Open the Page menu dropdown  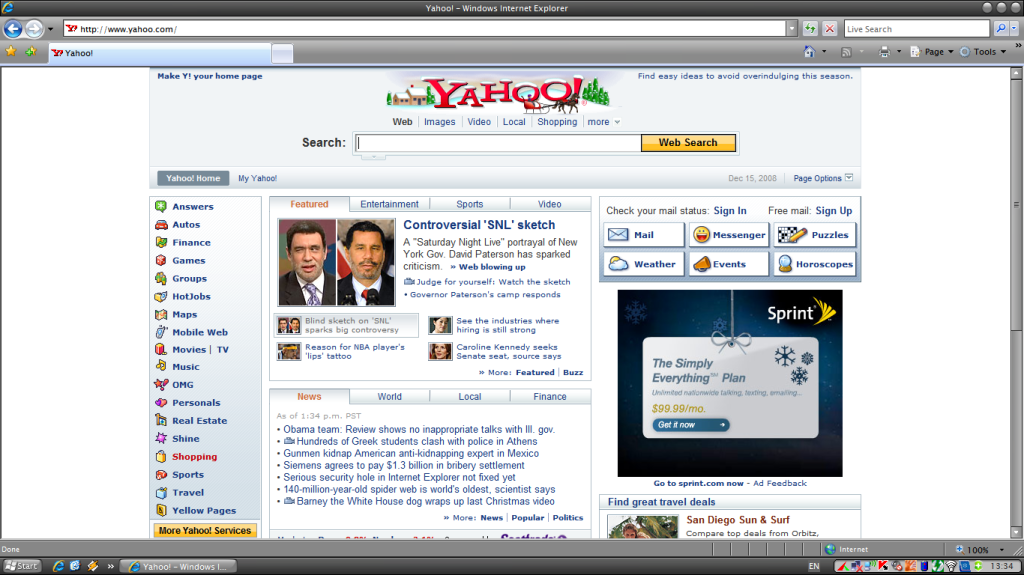tap(951, 52)
